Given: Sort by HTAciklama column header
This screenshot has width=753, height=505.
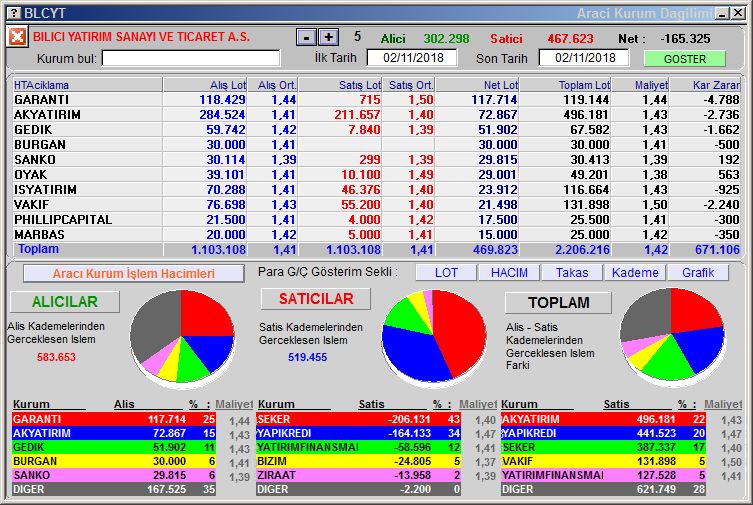Looking at the screenshot, I should click(x=87, y=85).
